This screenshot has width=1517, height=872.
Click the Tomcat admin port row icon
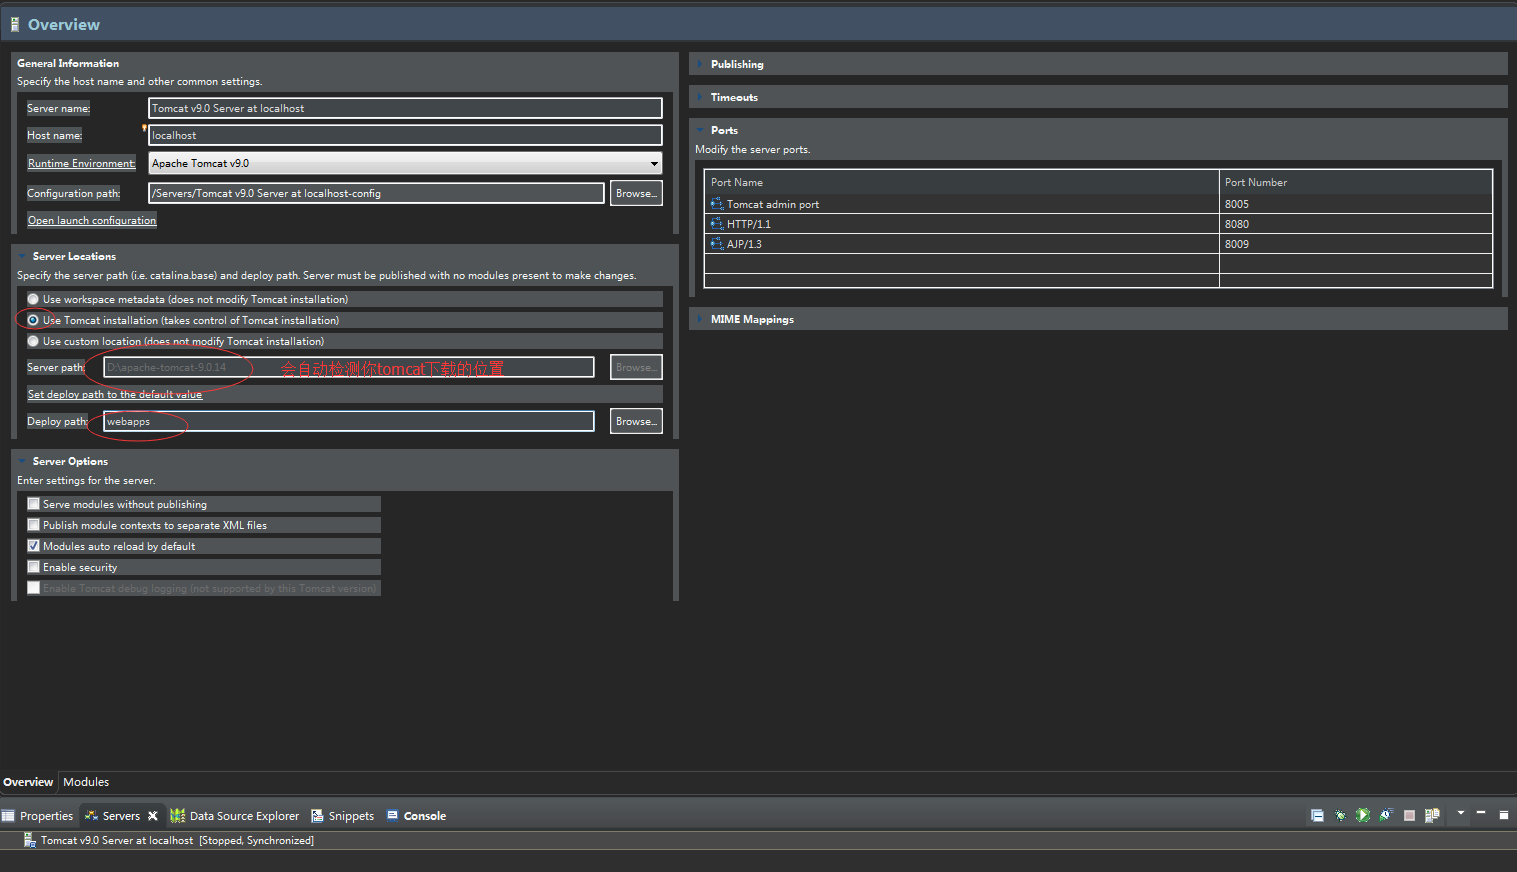[x=716, y=204]
